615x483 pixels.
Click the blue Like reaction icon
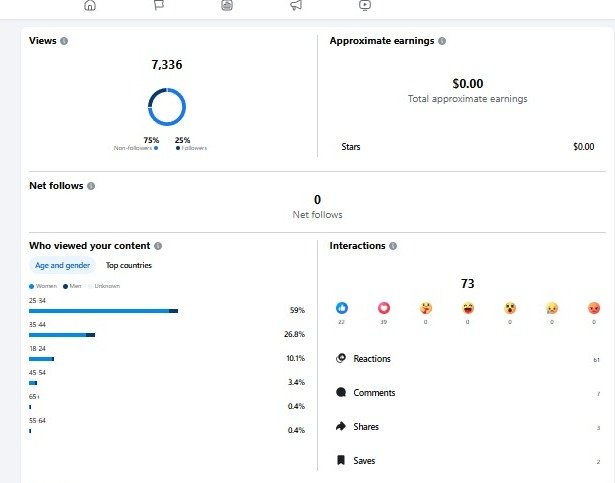342,307
